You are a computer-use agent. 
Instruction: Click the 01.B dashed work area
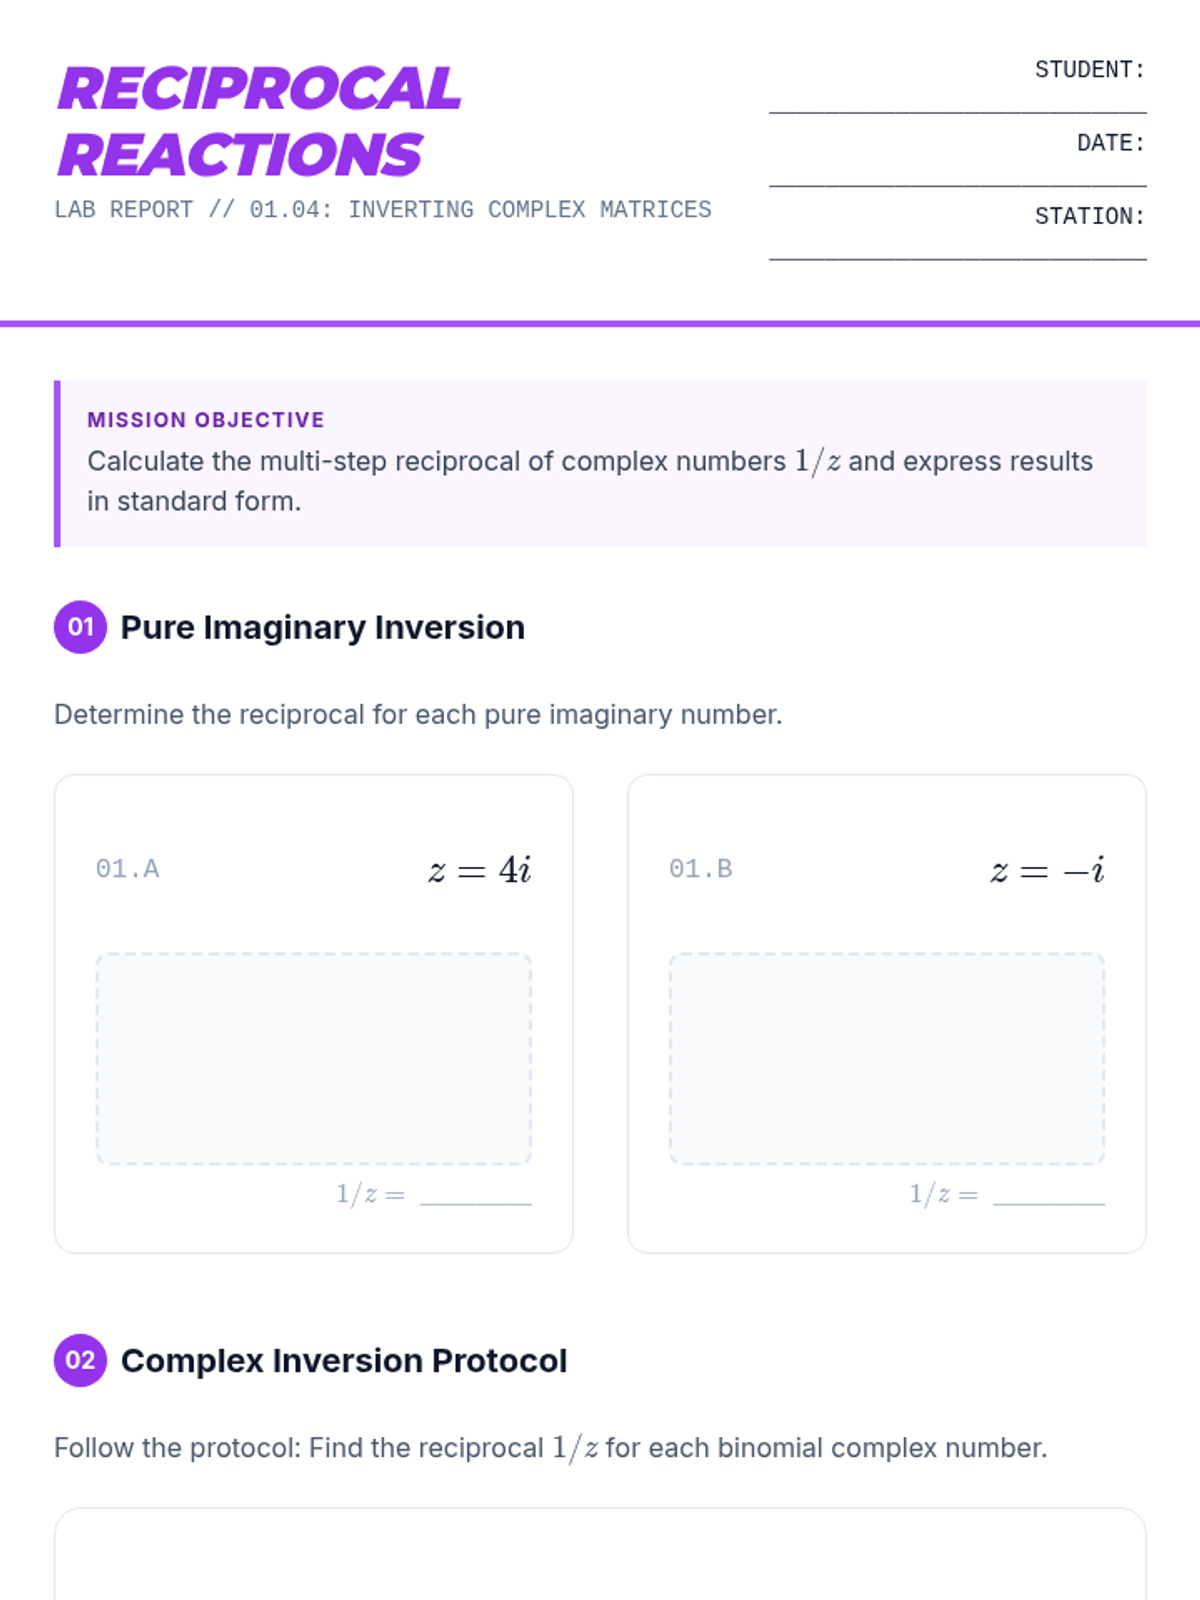click(x=886, y=1058)
